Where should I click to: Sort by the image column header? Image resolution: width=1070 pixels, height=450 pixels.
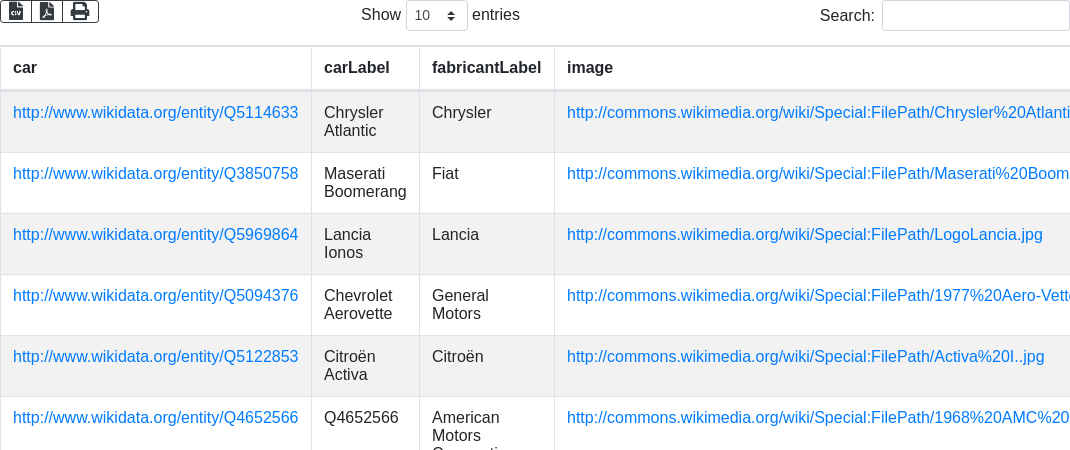tap(590, 68)
